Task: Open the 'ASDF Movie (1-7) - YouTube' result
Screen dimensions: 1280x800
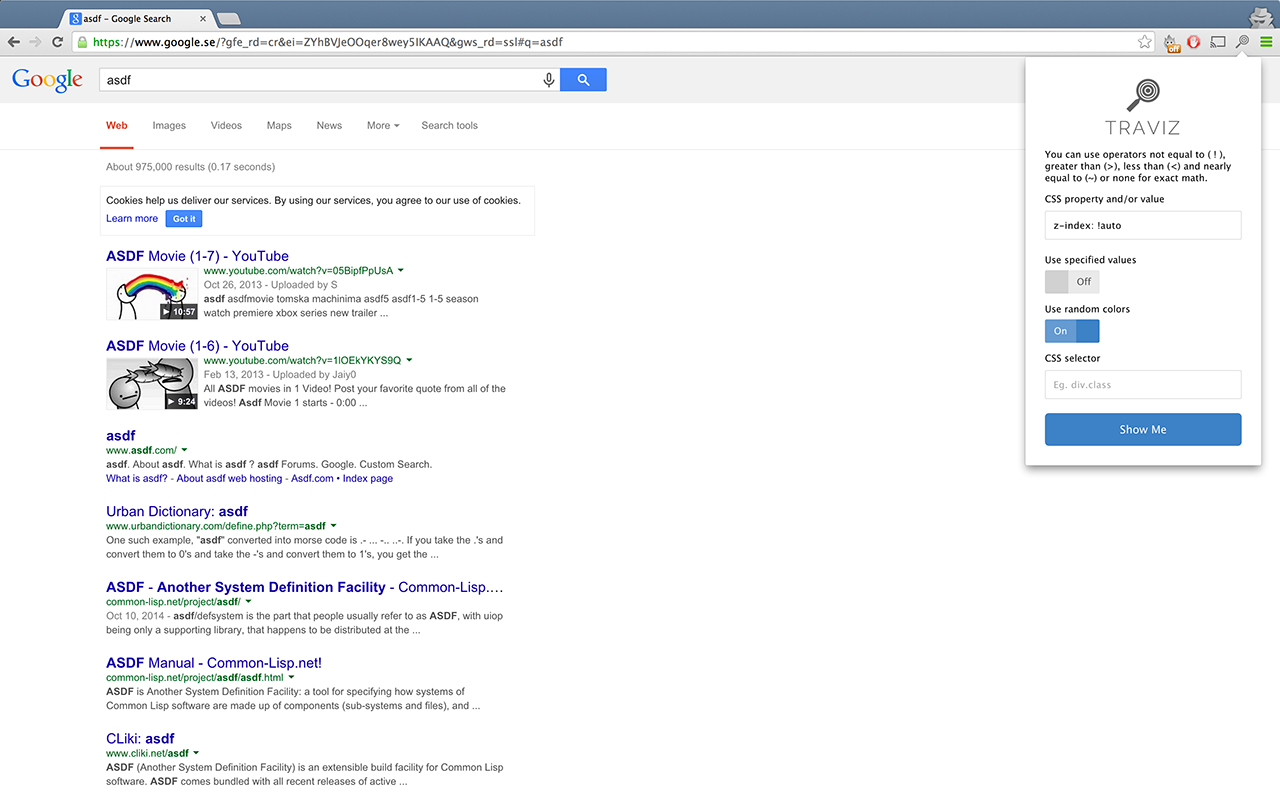Action: [x=197, y=255]
